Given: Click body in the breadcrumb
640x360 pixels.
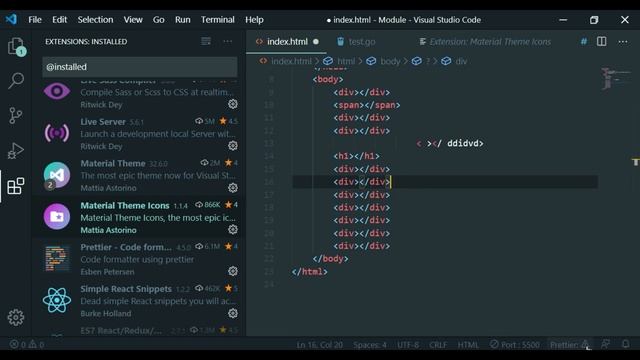Looking at the screenshot, I should (390, 61).
